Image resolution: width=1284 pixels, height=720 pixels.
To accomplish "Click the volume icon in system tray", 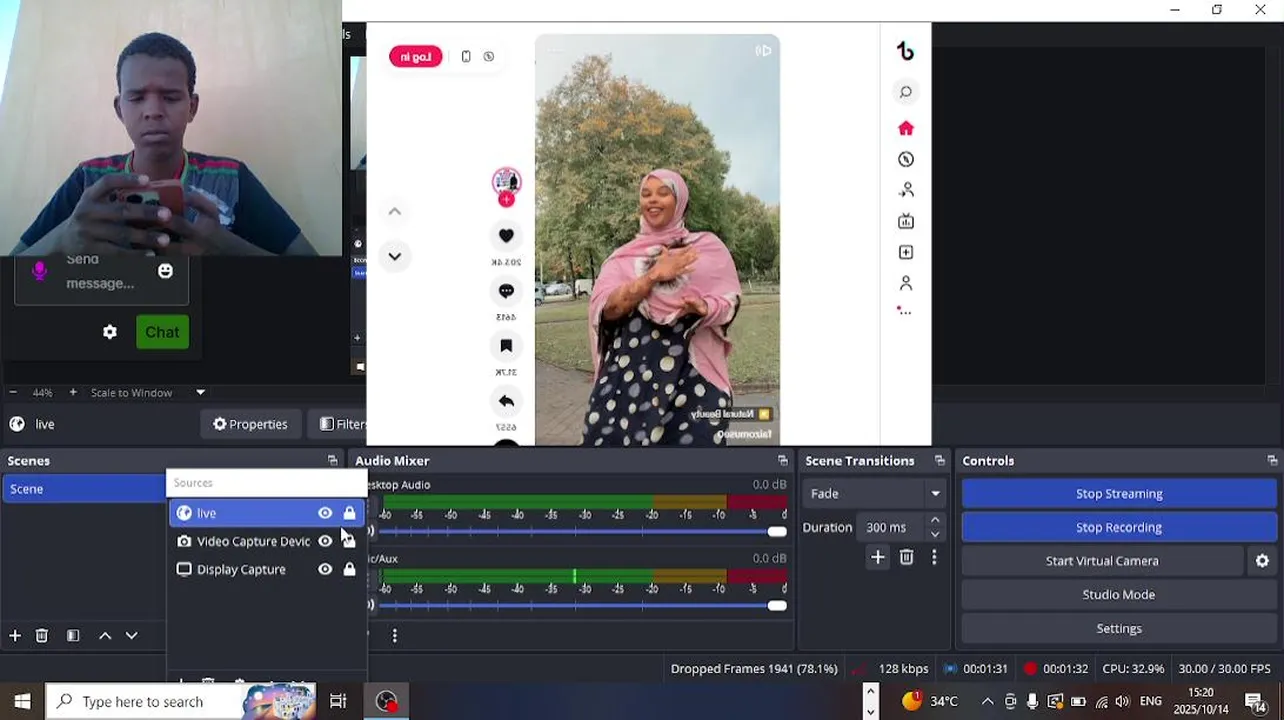I will tap(1122, 702).
